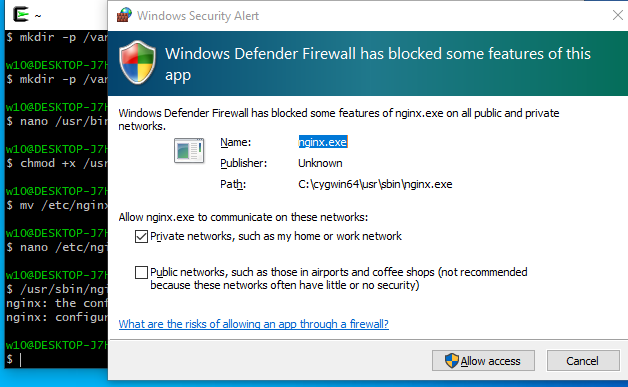Enable the Public networks checkbox

point(141,272)
